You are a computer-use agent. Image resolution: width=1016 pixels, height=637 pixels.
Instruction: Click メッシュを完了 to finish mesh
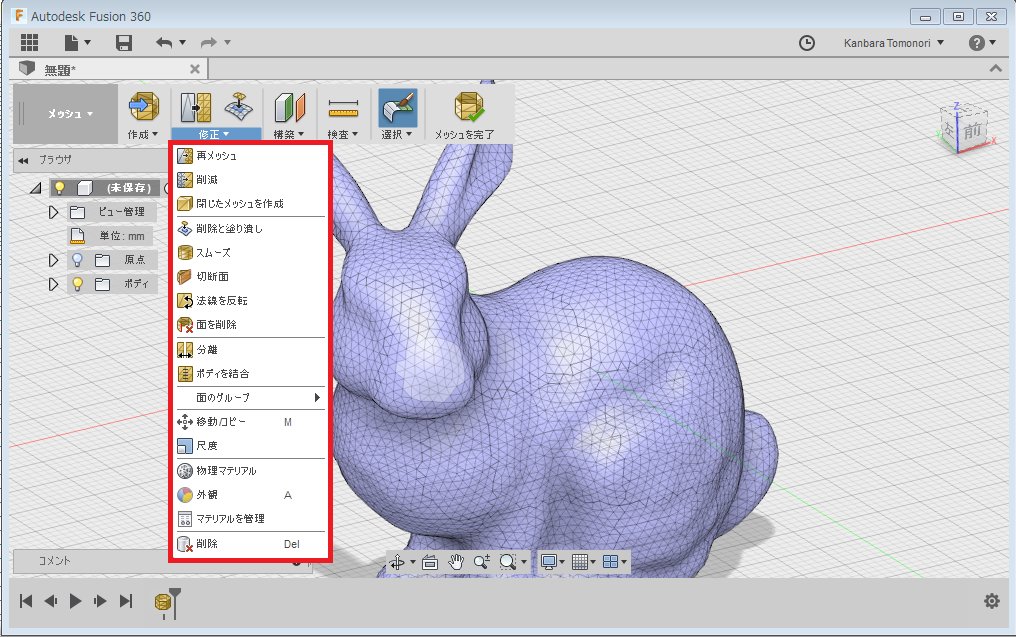(x=465, y=115)
